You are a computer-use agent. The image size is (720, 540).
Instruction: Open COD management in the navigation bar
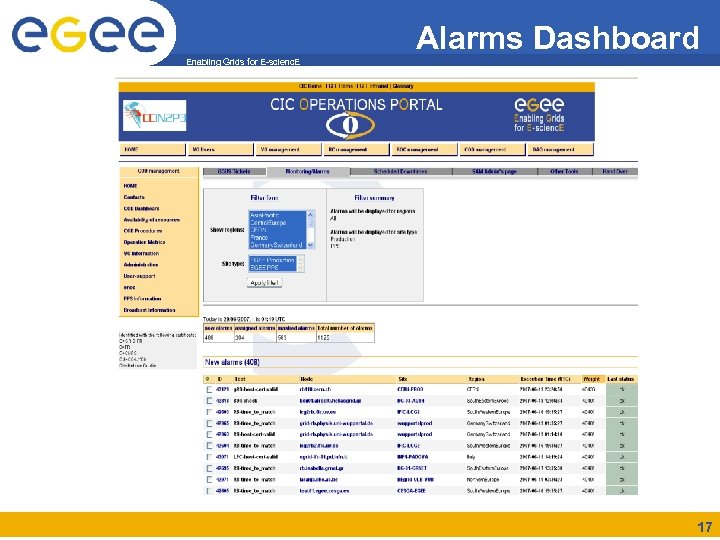point(492,150)
